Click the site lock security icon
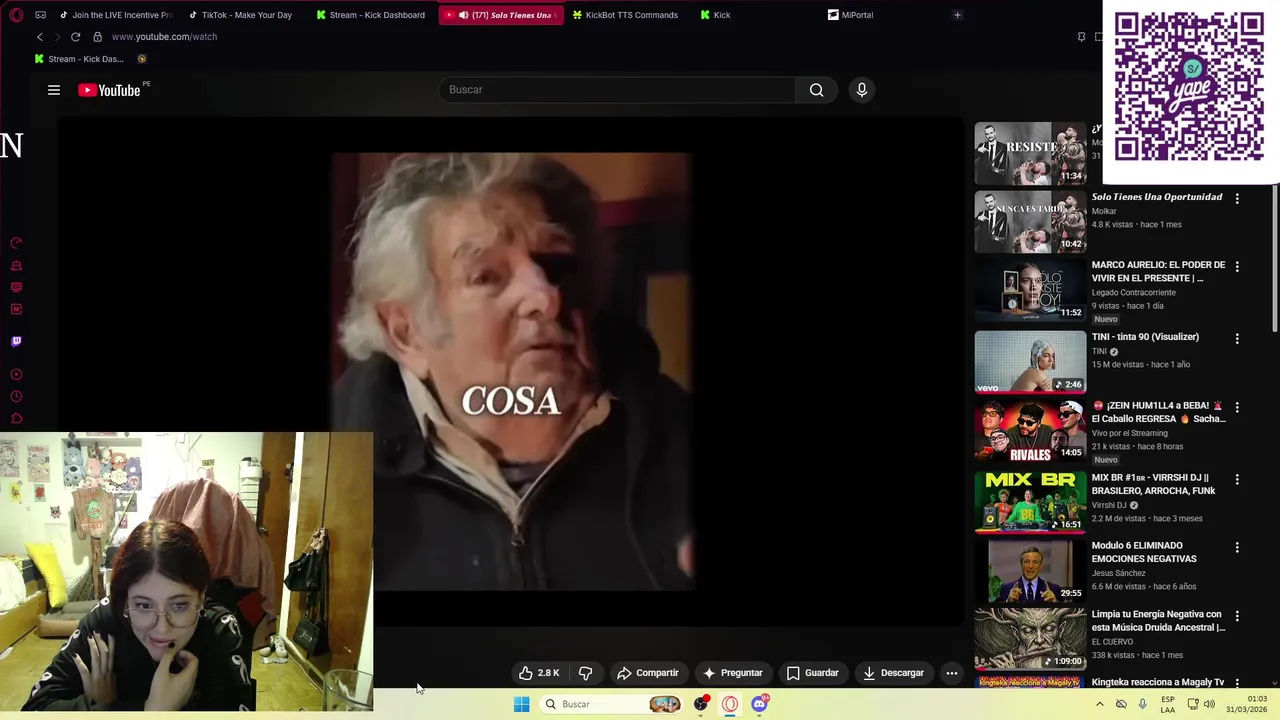 97,37
